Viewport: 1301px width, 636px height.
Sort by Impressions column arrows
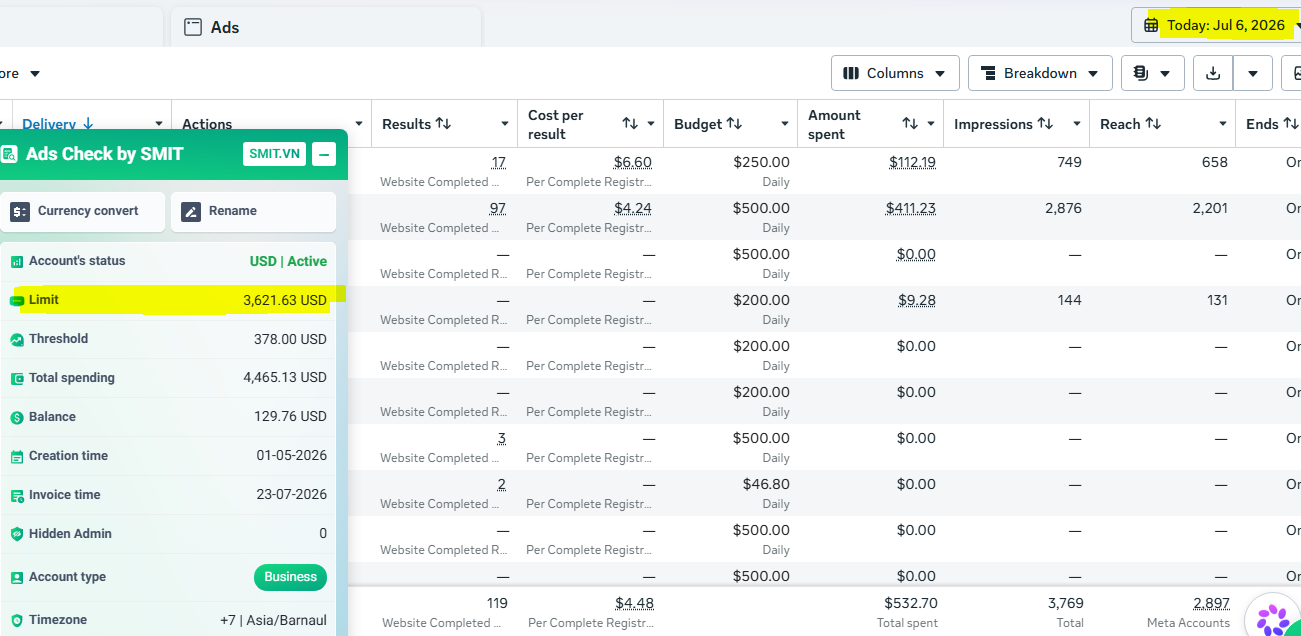(1045, 124)
